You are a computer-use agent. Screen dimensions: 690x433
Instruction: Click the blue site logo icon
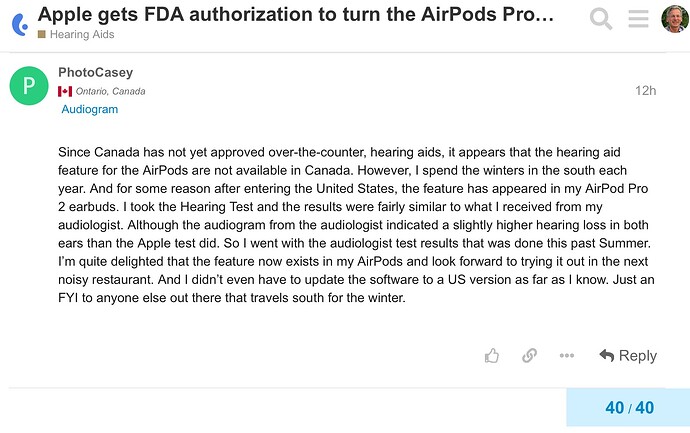click(x=20, y=24)
